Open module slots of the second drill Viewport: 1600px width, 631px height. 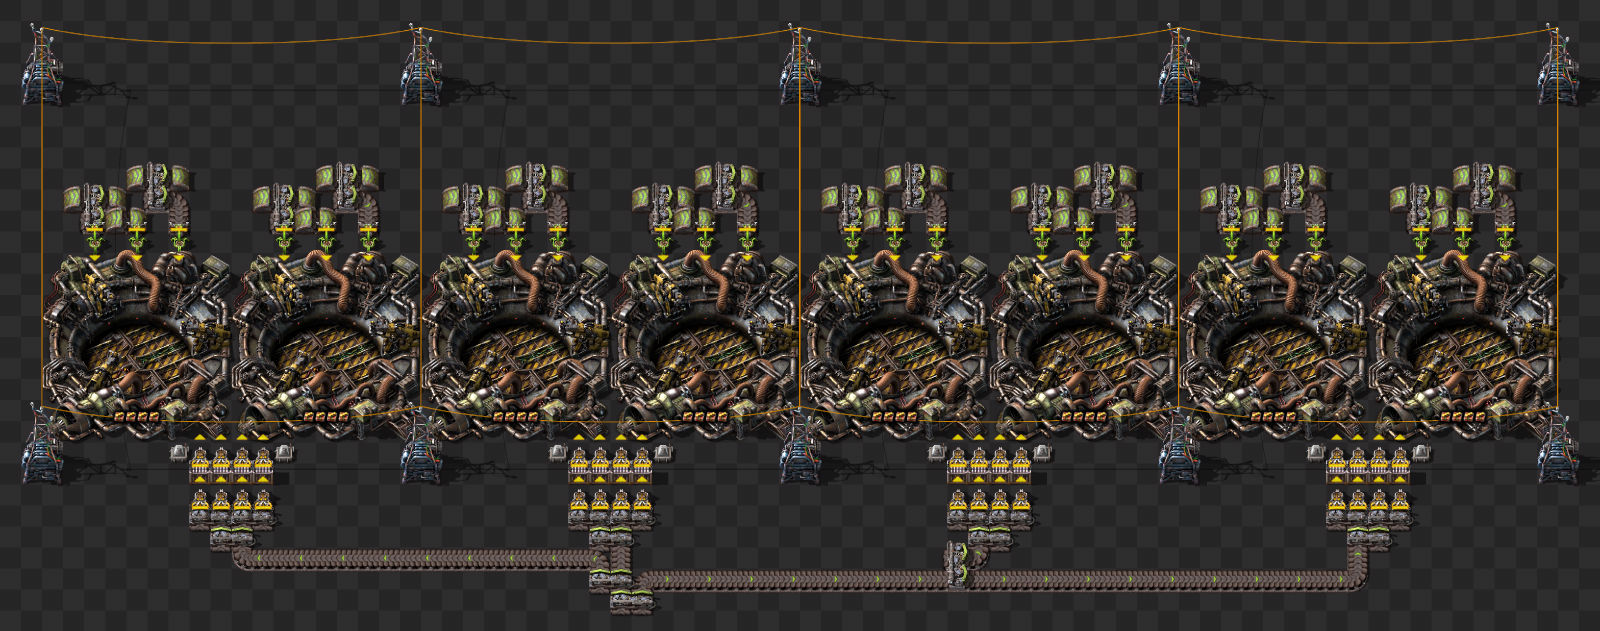click(x=326, y=416)
